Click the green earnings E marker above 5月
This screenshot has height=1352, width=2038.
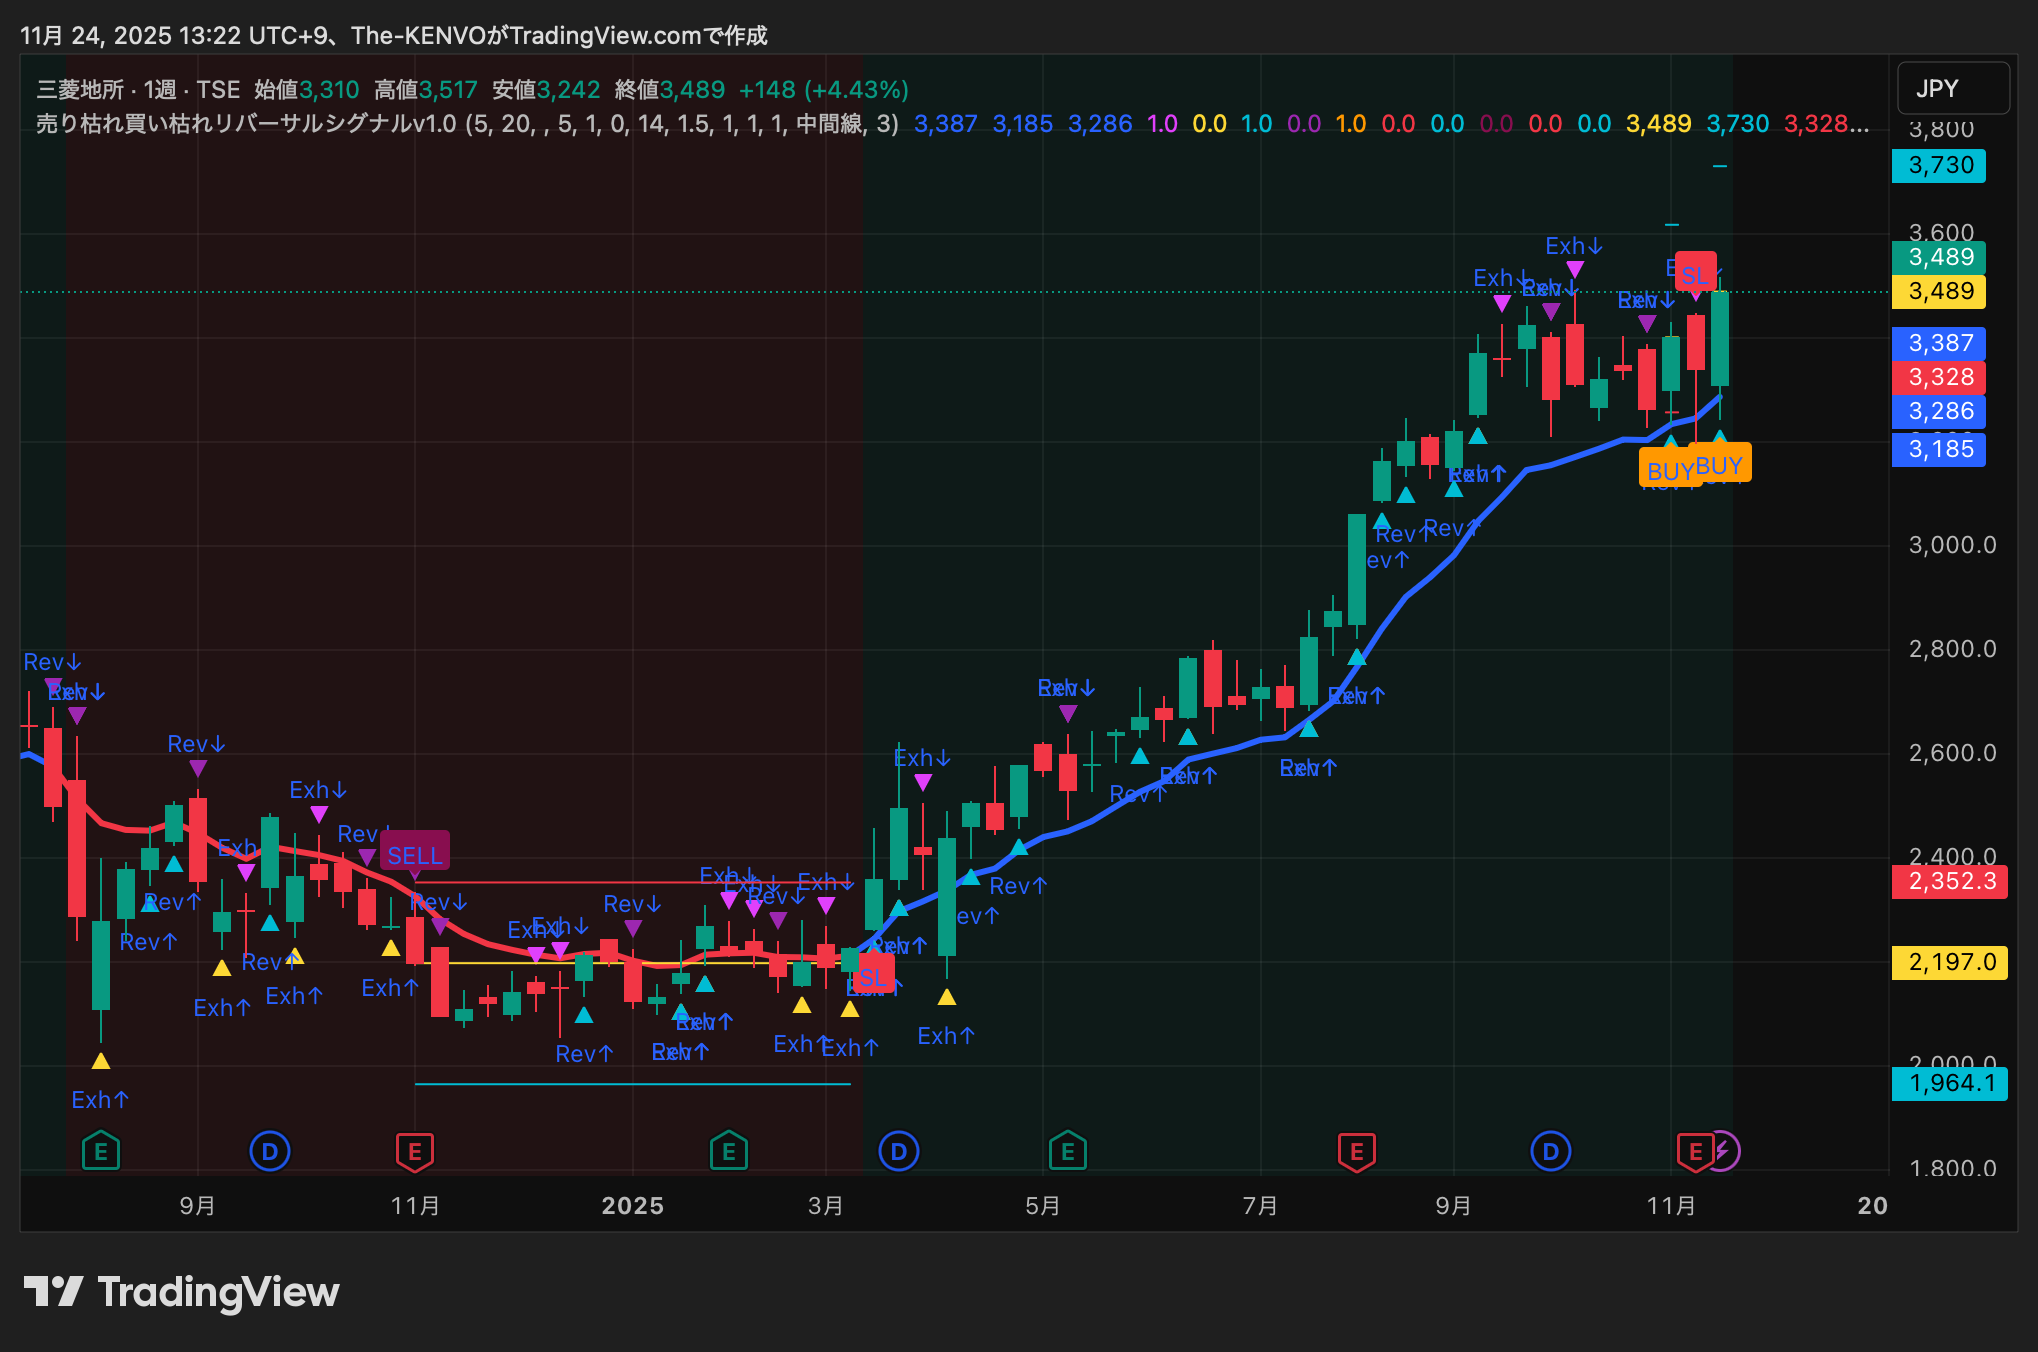(1068, 1151)
